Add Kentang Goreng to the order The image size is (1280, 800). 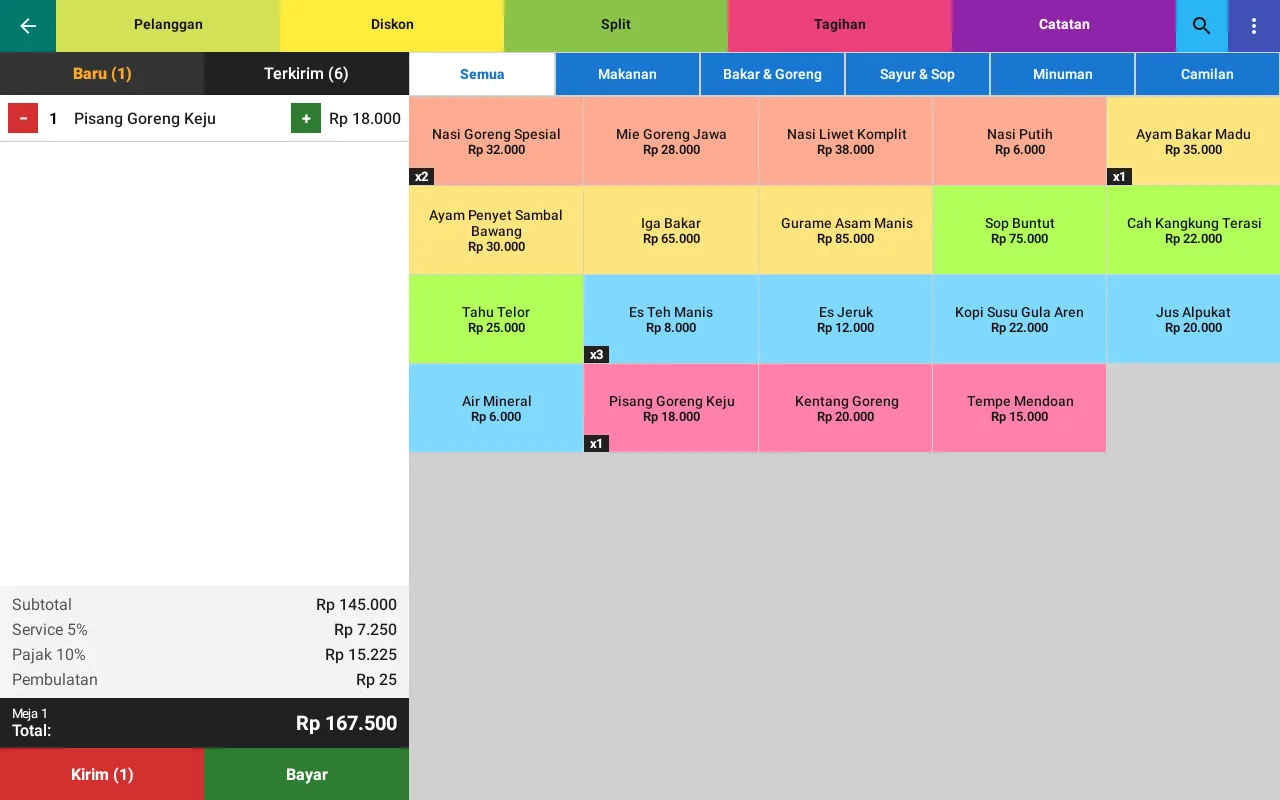pos(846,408)
